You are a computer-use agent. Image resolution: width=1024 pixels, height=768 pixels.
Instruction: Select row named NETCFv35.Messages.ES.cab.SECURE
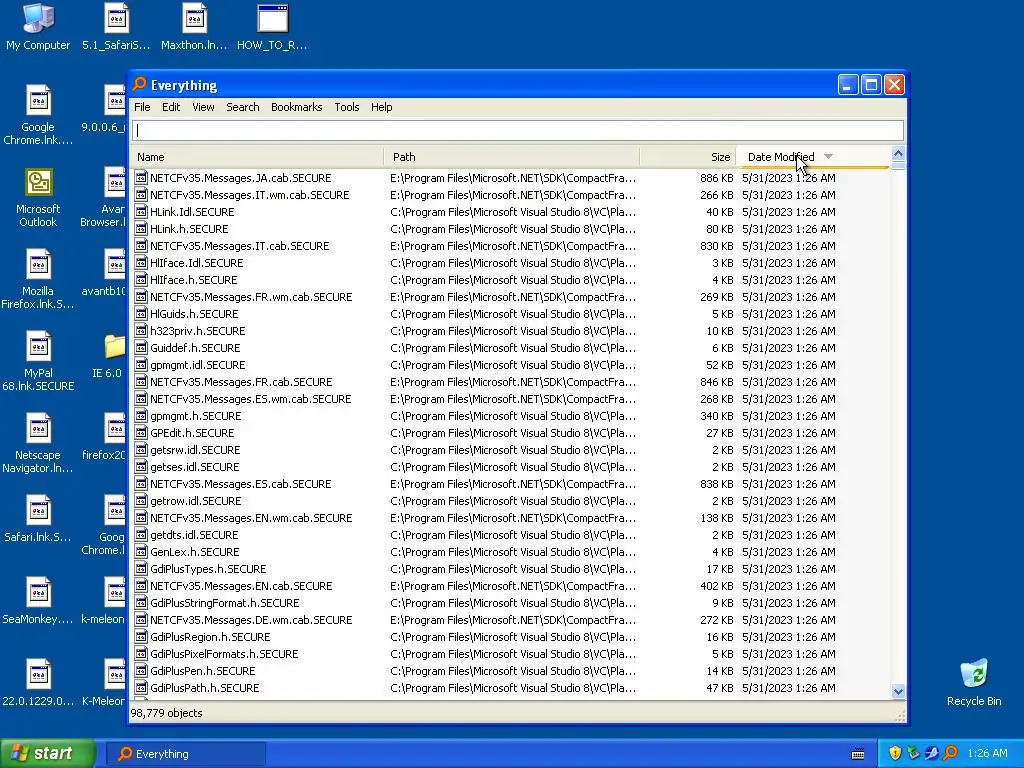point(511,484)
